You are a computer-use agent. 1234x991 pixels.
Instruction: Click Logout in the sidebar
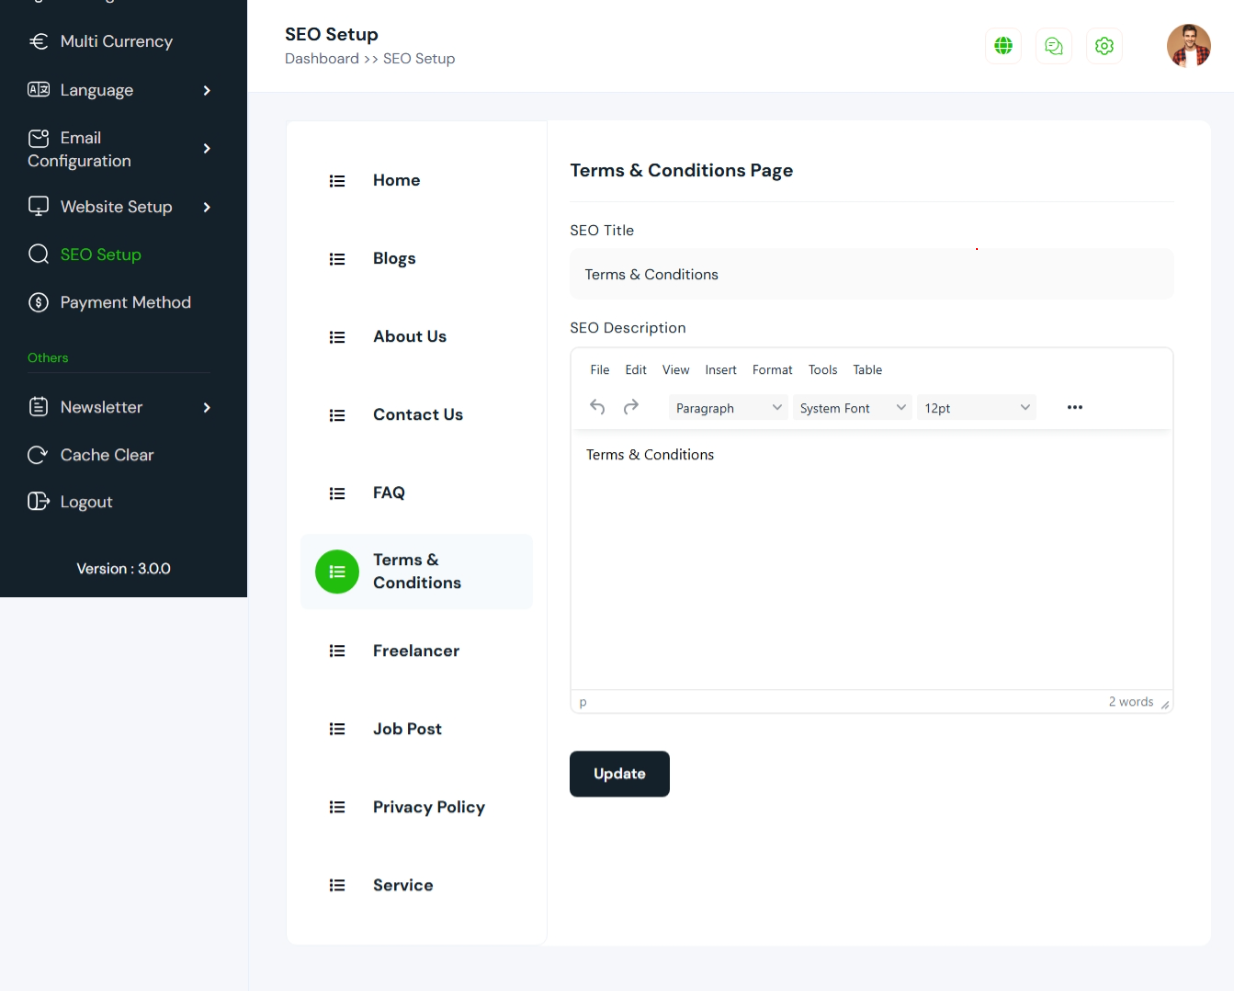(86, 502)
